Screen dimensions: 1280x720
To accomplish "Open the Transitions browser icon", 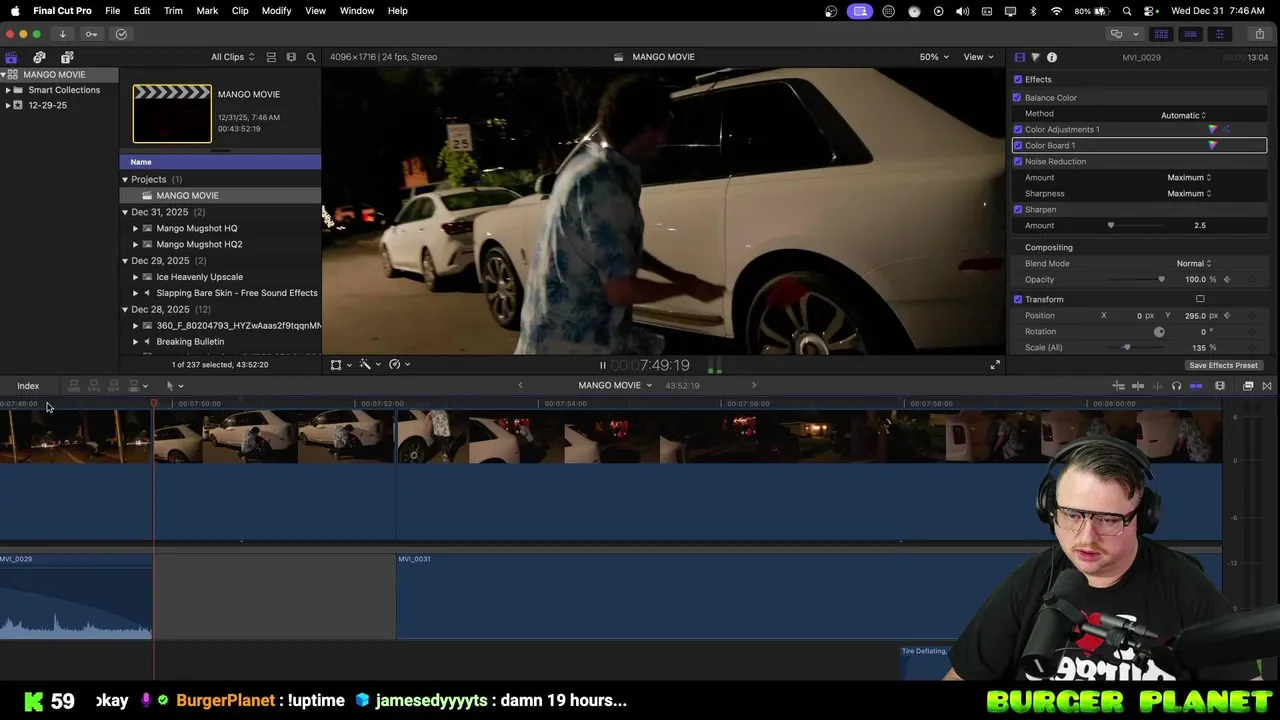I will click(x=1267, y=386).
